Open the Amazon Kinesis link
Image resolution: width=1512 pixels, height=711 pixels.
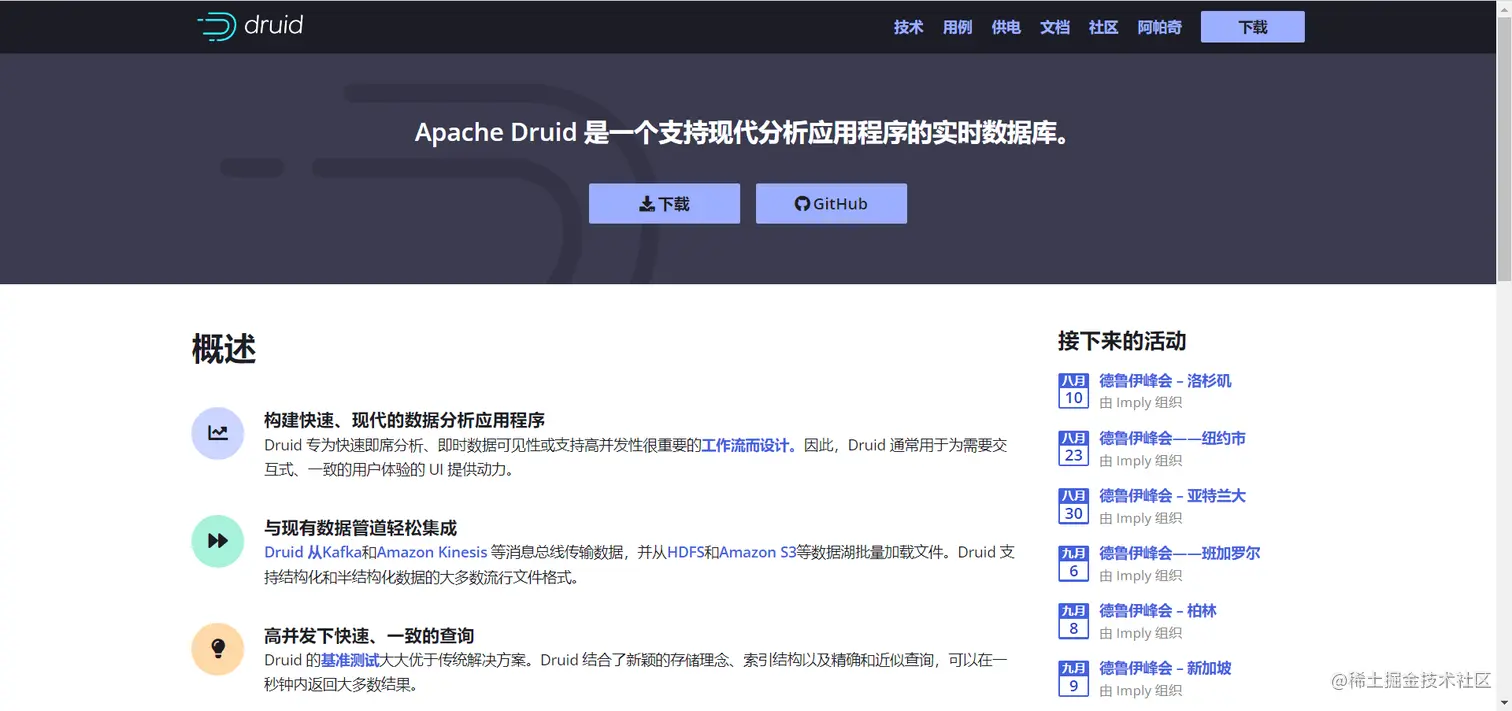pyautogui.click(x=432, y=552)
